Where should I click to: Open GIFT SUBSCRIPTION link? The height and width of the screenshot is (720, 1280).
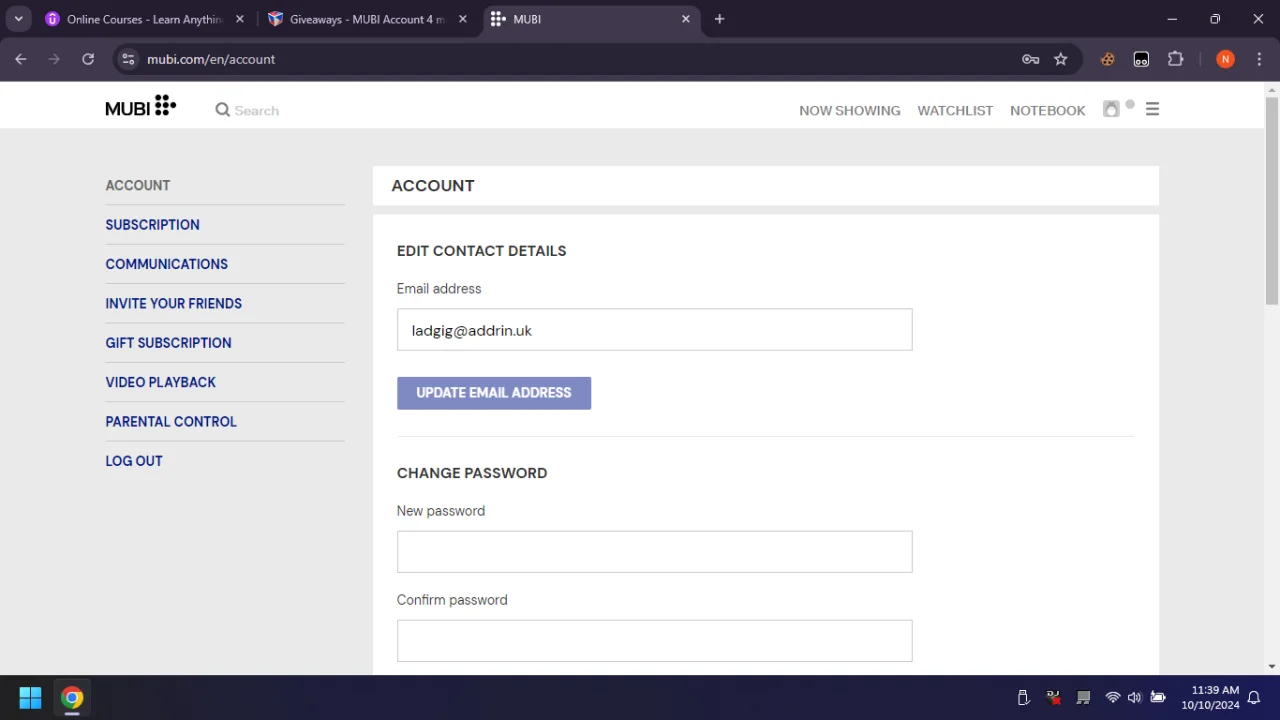point(169,343)
